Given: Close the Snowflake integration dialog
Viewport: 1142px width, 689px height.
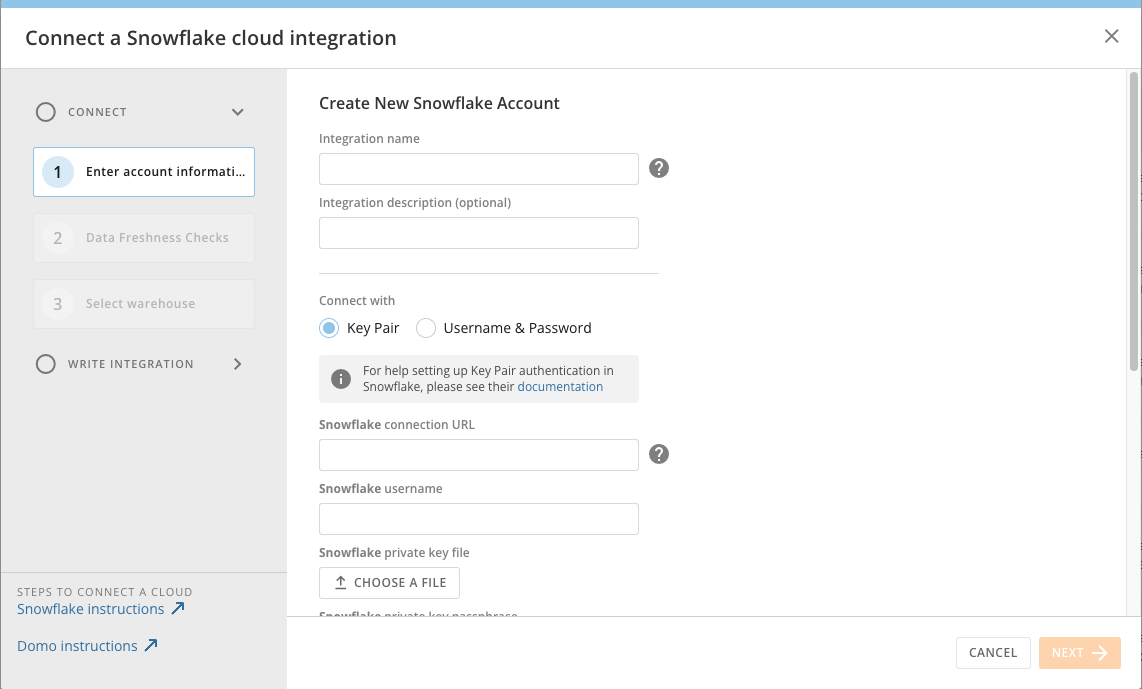Looking at the screenshot, I should (1111, 37).
